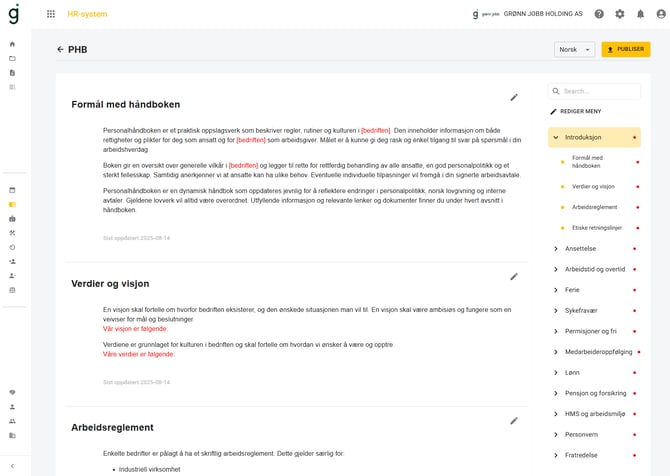Open the user account avatar
Viewport: 670px width, 476px height.
tap(661, 14)
